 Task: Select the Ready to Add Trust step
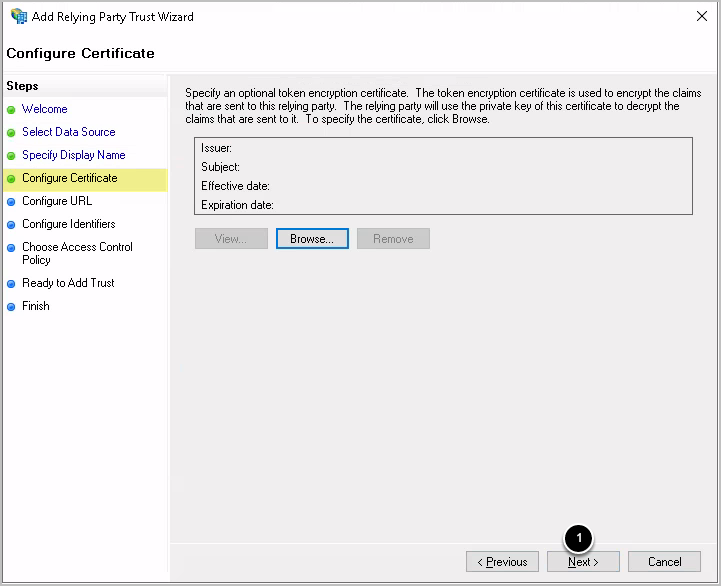[68, 283]
